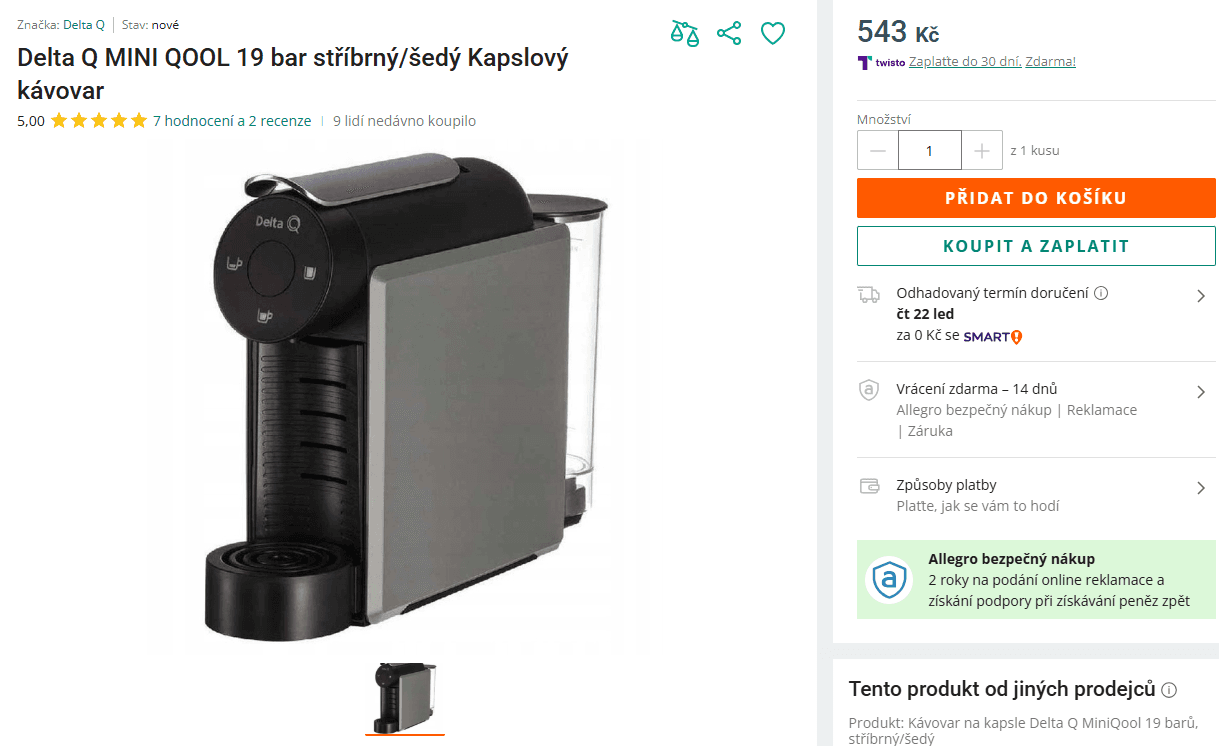
Task: Click the share icon
Action: pyautogui.click(x=729, y=33)
